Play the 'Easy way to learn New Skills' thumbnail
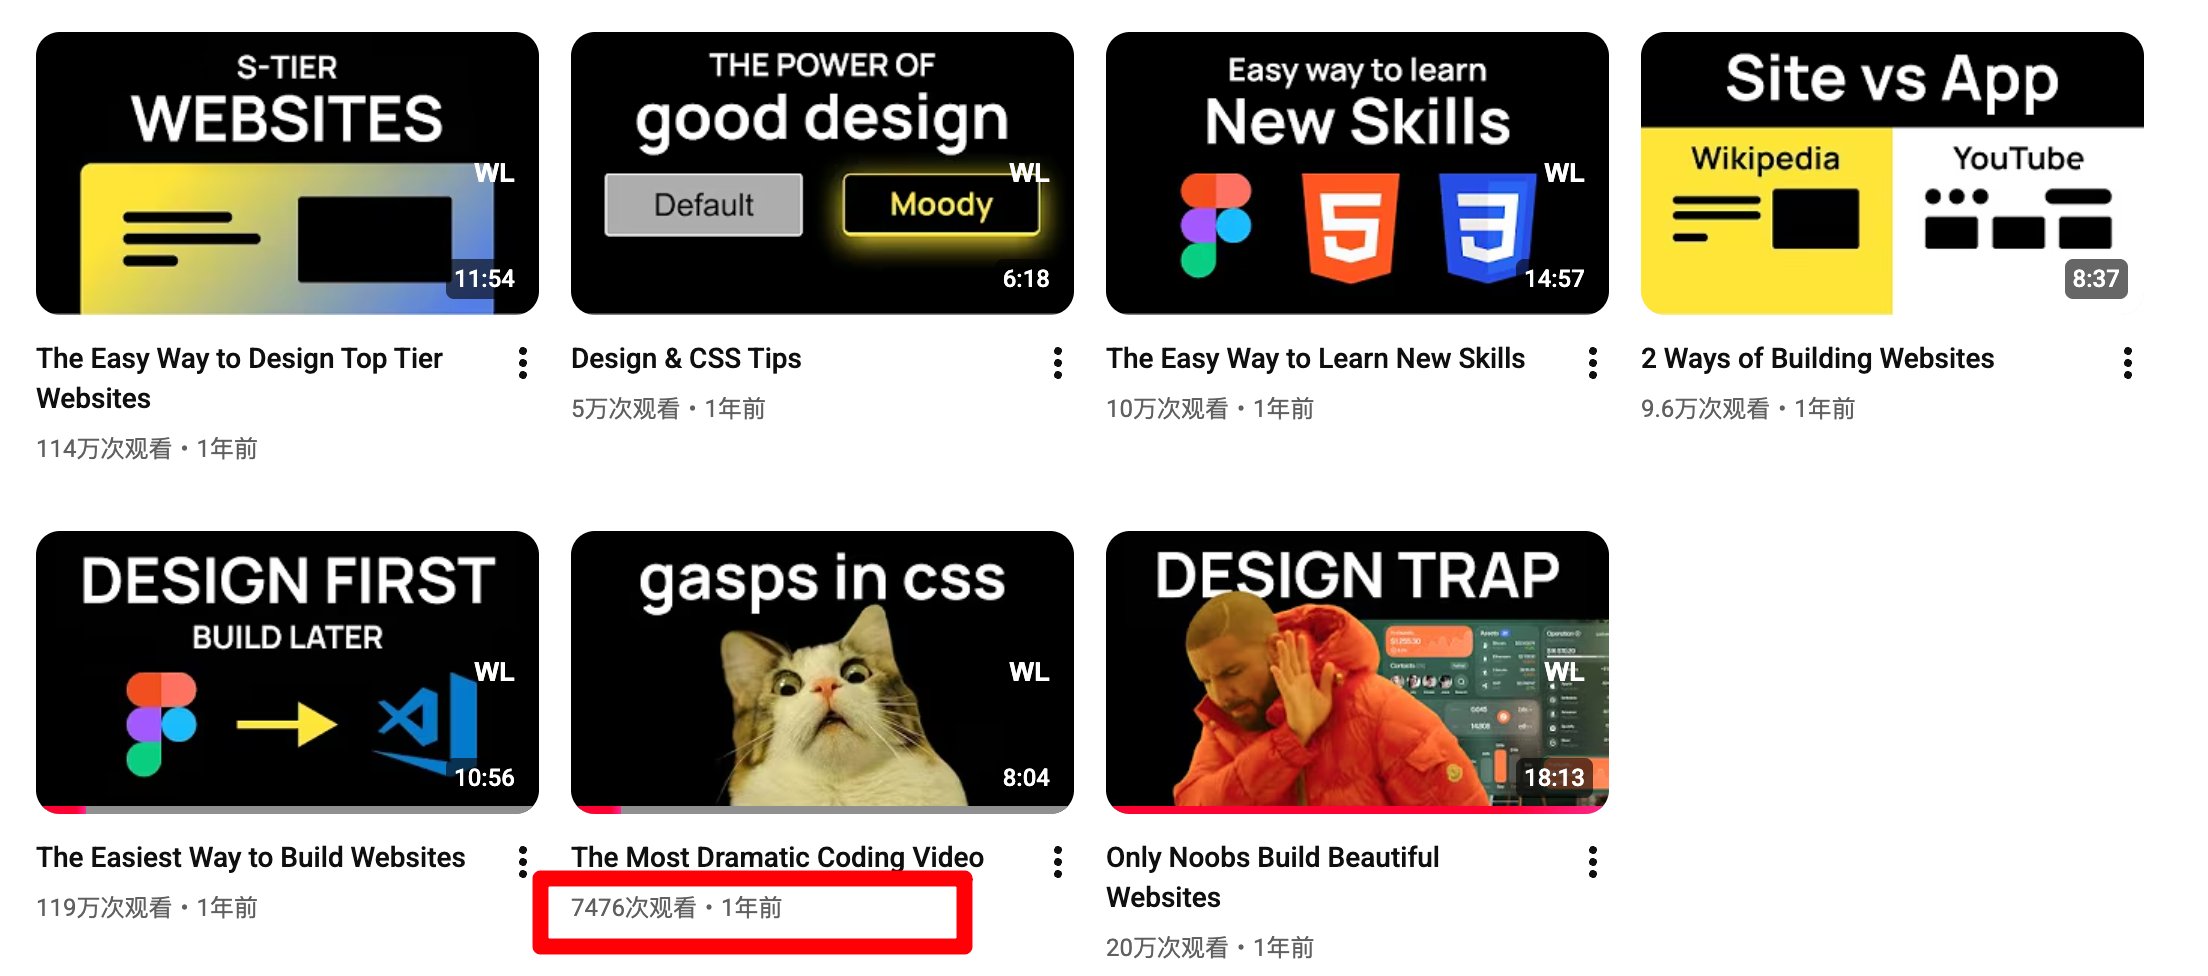Screen dimensions: 2208x976 1357,173
